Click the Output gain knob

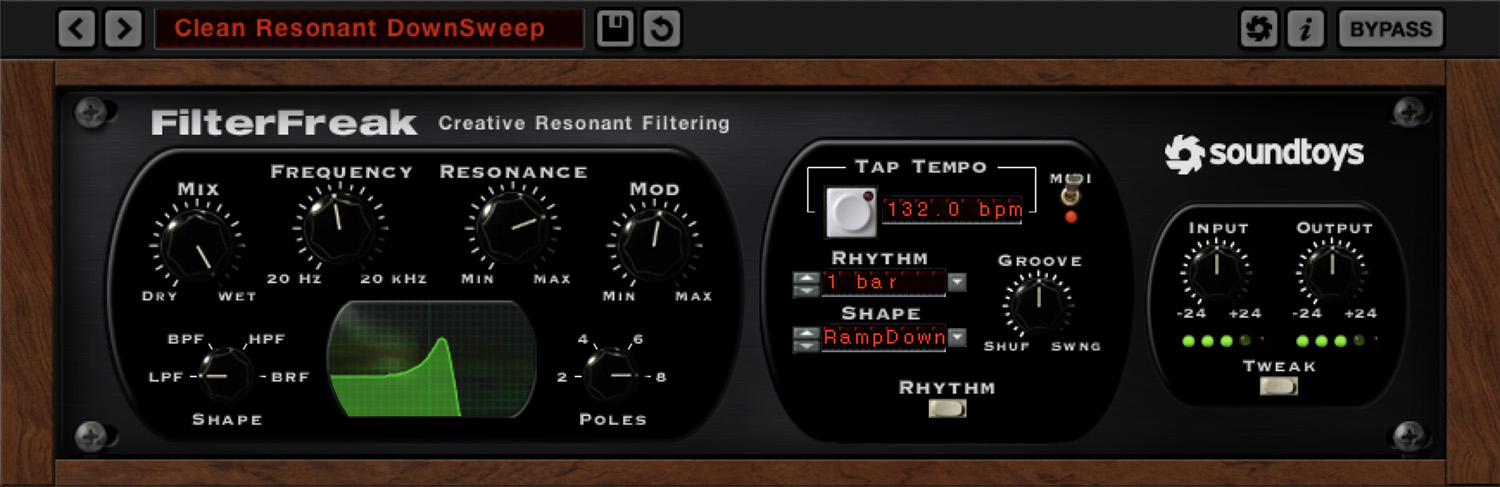tap(1333, 271)
